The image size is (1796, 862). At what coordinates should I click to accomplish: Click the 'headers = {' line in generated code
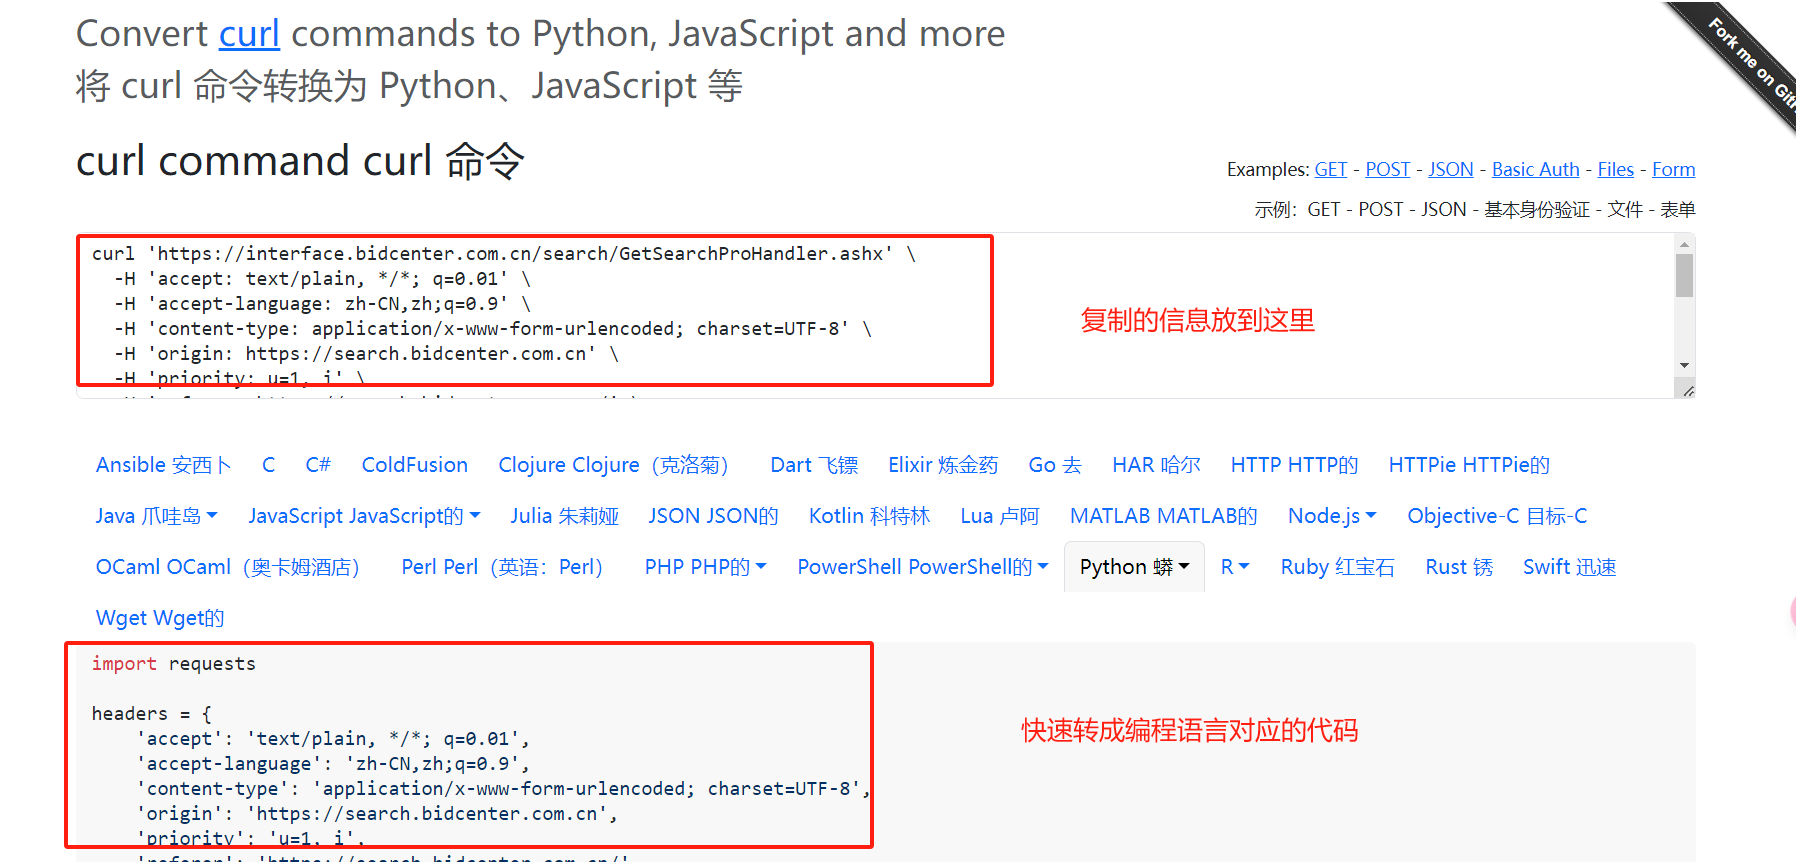pos(152,714)
